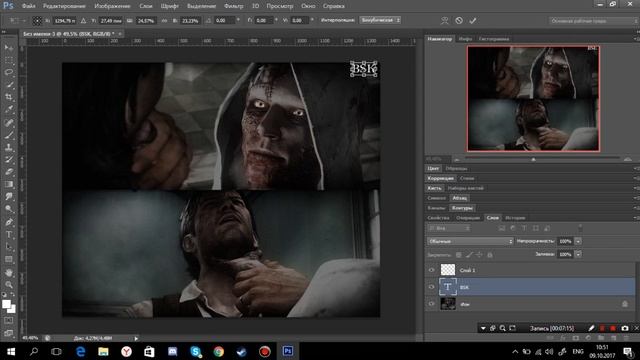Select the Zoom tool in the toolbox

tap(9, 284)
